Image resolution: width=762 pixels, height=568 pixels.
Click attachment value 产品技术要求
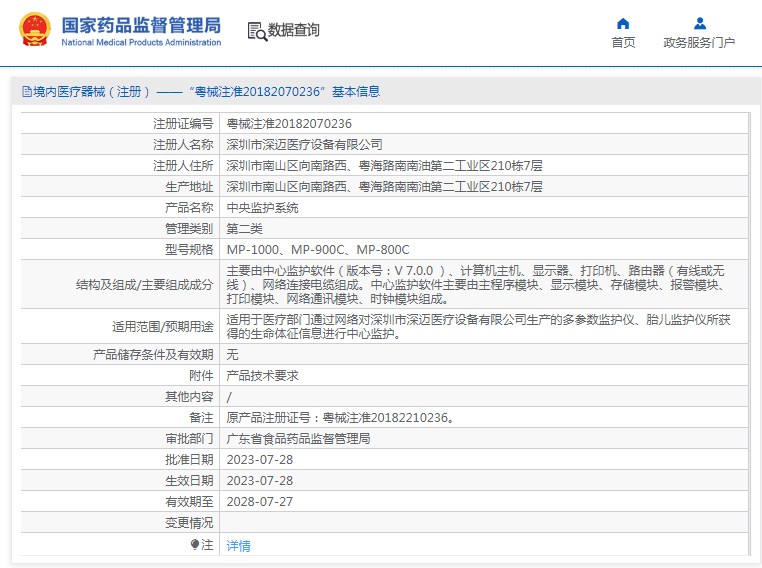pyautogui.click(x=262, y=376)
